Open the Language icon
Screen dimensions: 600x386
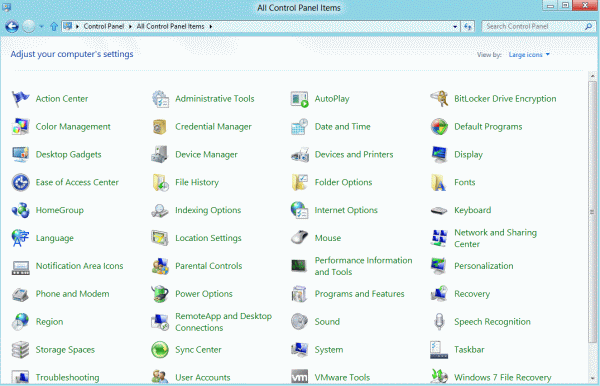pyautogui.click(x=20, y=238)
